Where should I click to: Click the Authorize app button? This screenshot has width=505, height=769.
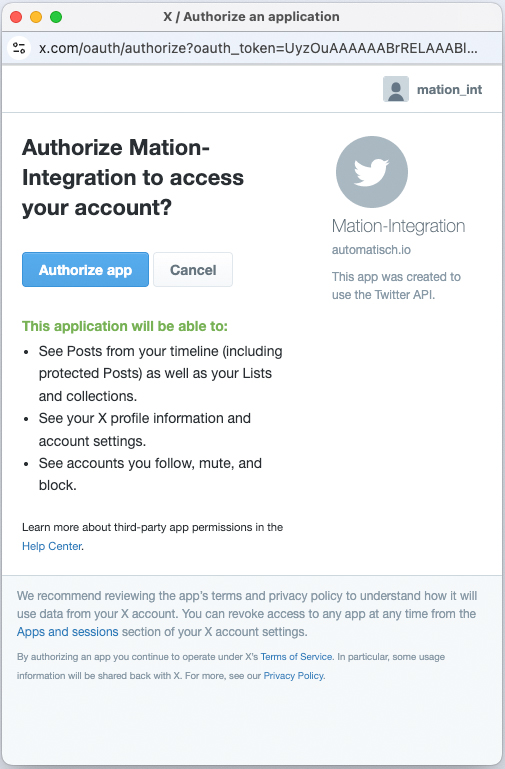click(85, 270)
